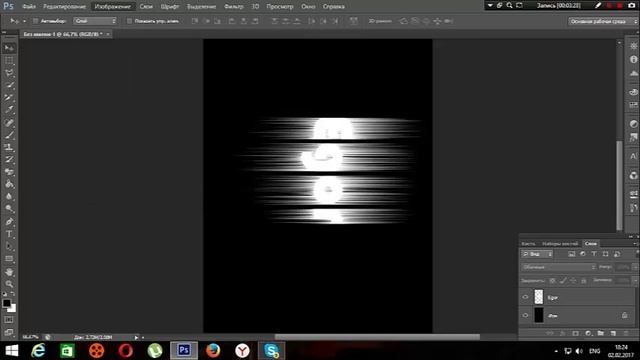Select the Move tool in toolbox

[9, 48]
